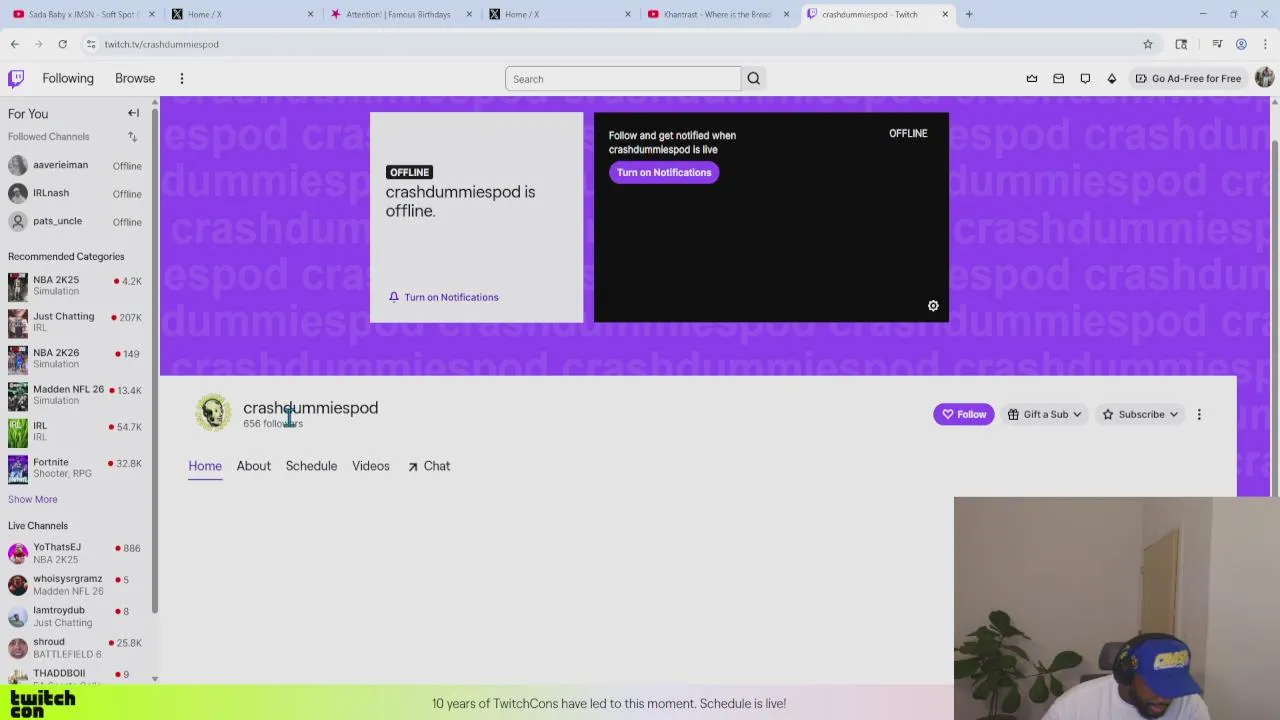Switch to the About channel tab
Image resolution: width=1280 pixels, height=720 pixels.
(254, 466)
